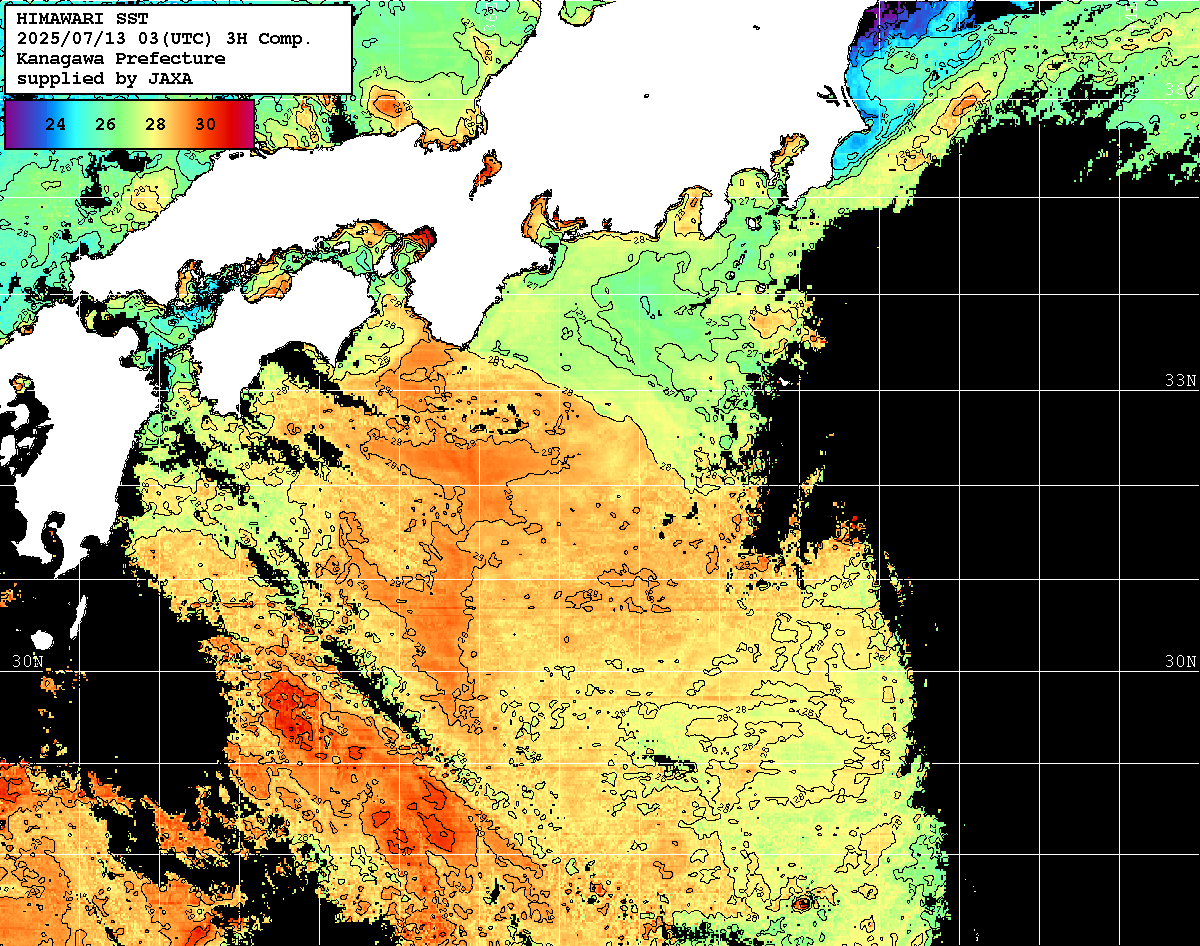
Task: Click the 30N label at the left edge
Action: tap(28, 662)
